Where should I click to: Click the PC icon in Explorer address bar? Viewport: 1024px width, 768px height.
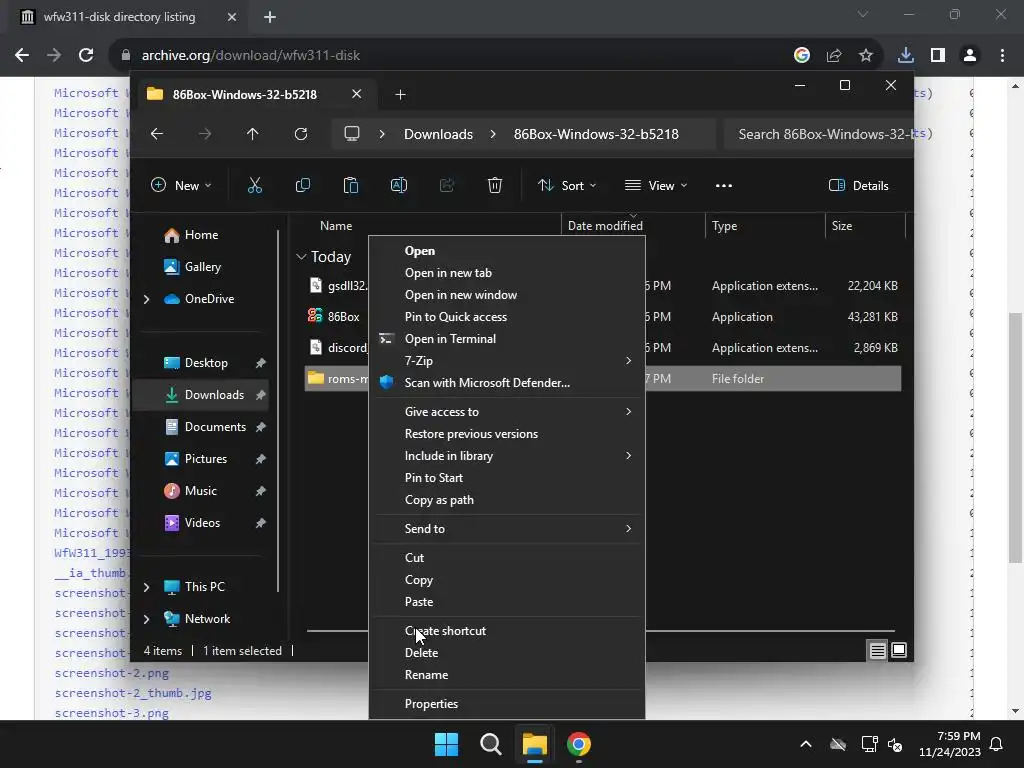pyautogui.click(x=352, y=134)
